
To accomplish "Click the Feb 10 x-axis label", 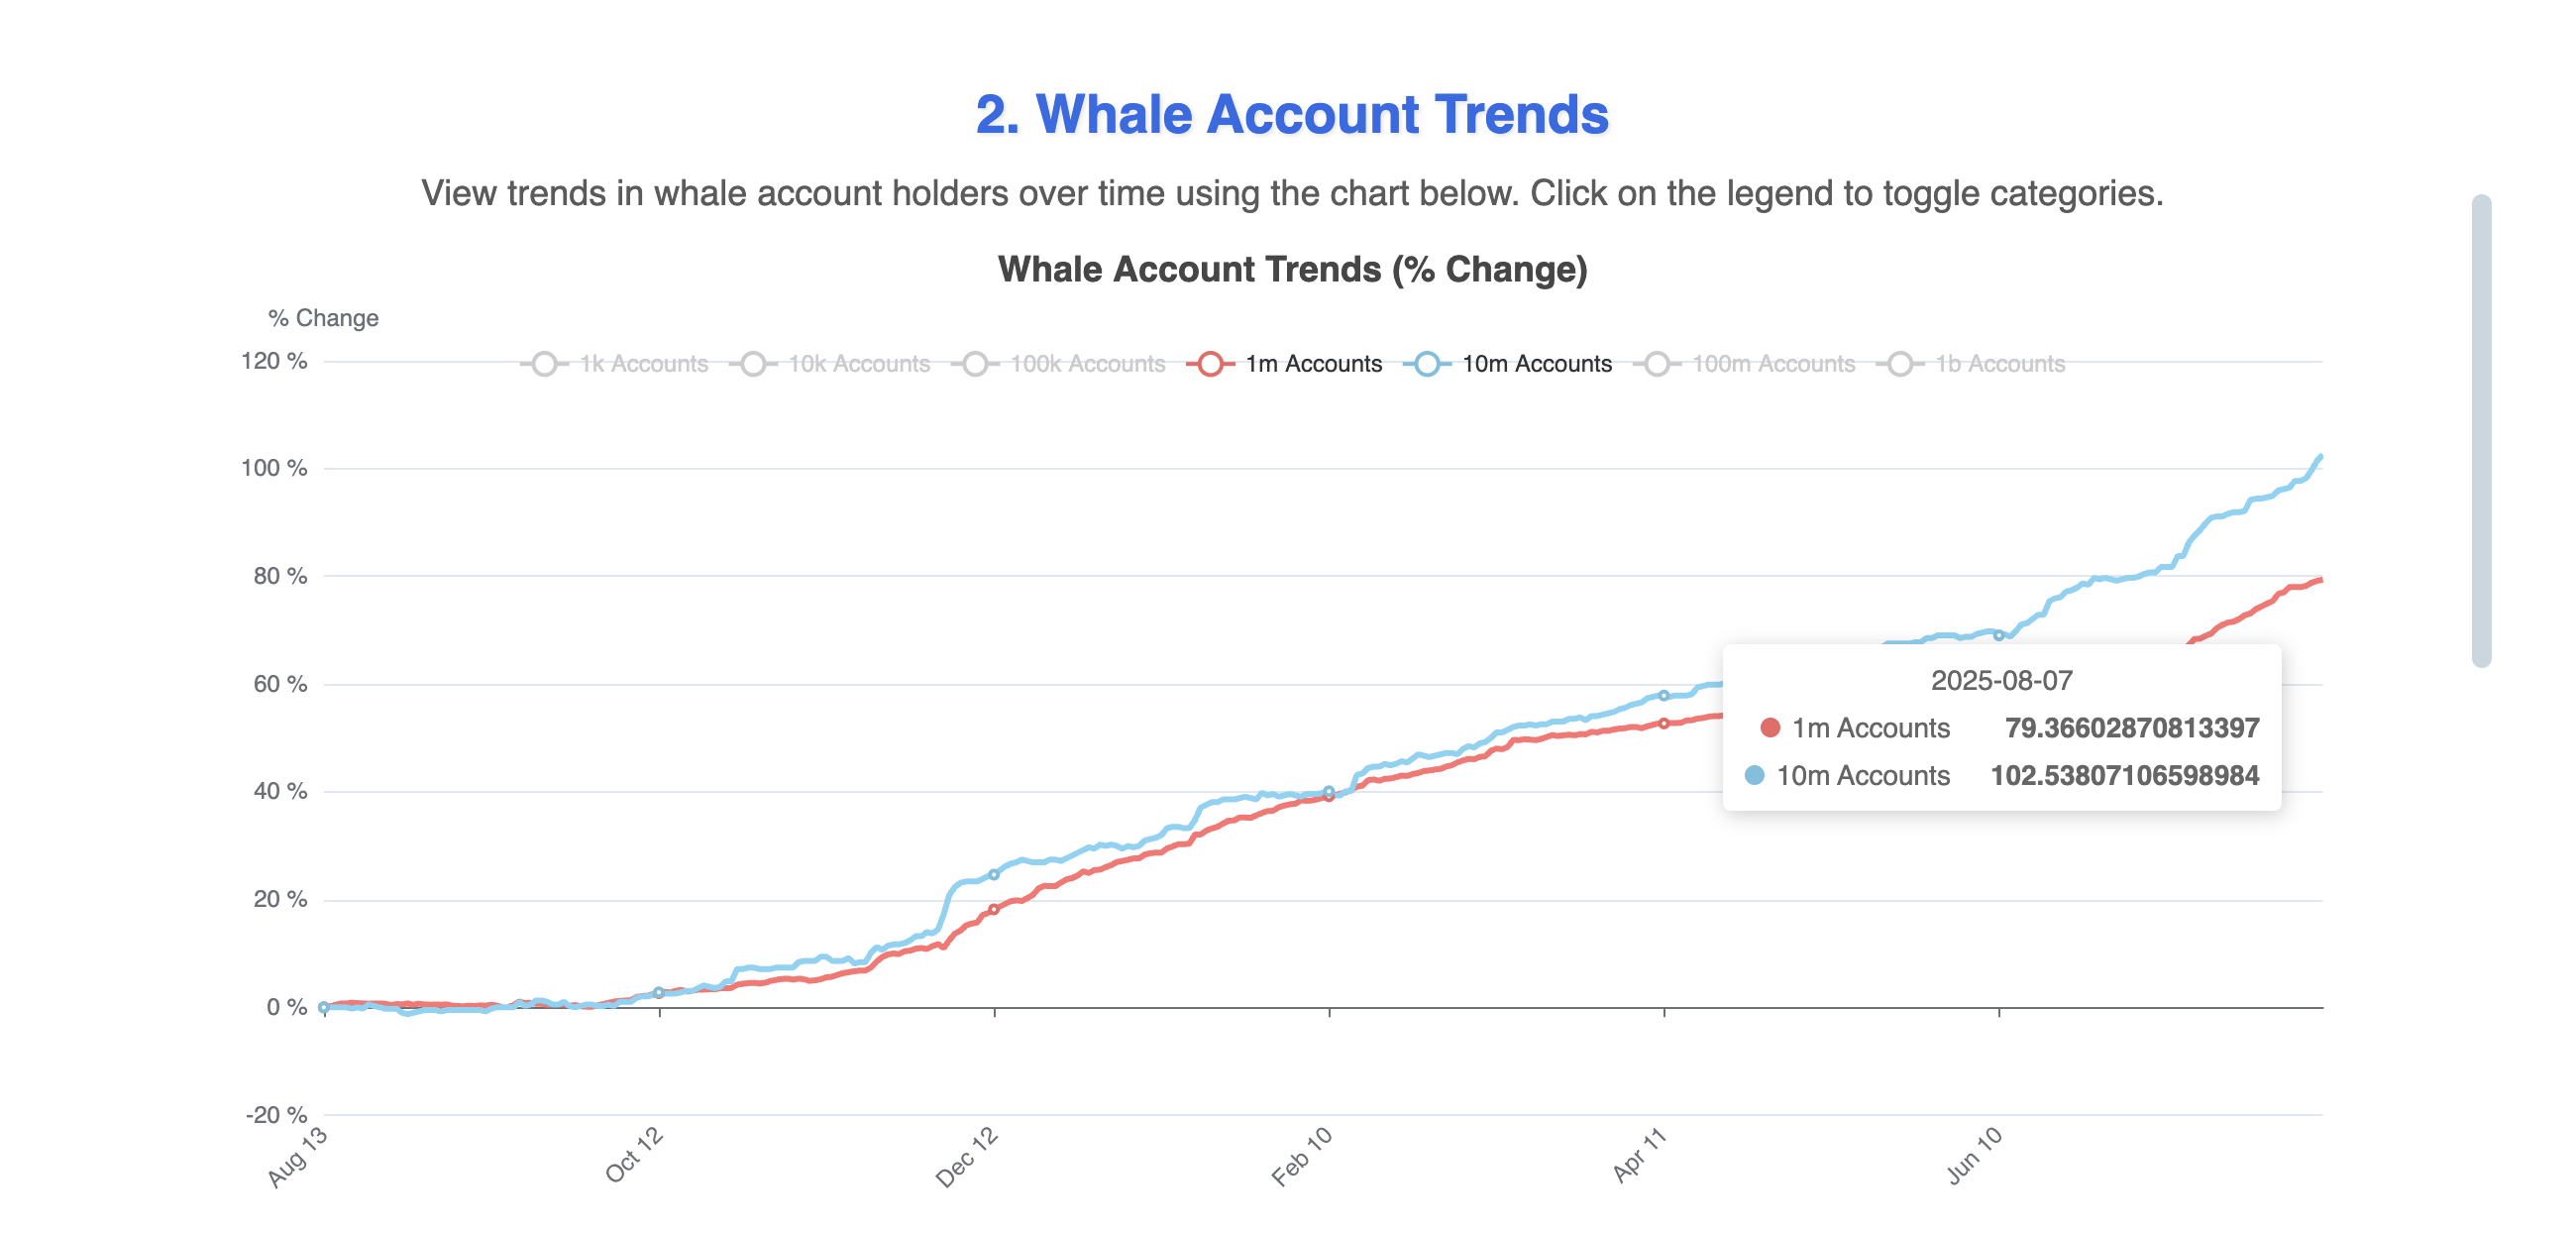I will pos(1302,1157).
